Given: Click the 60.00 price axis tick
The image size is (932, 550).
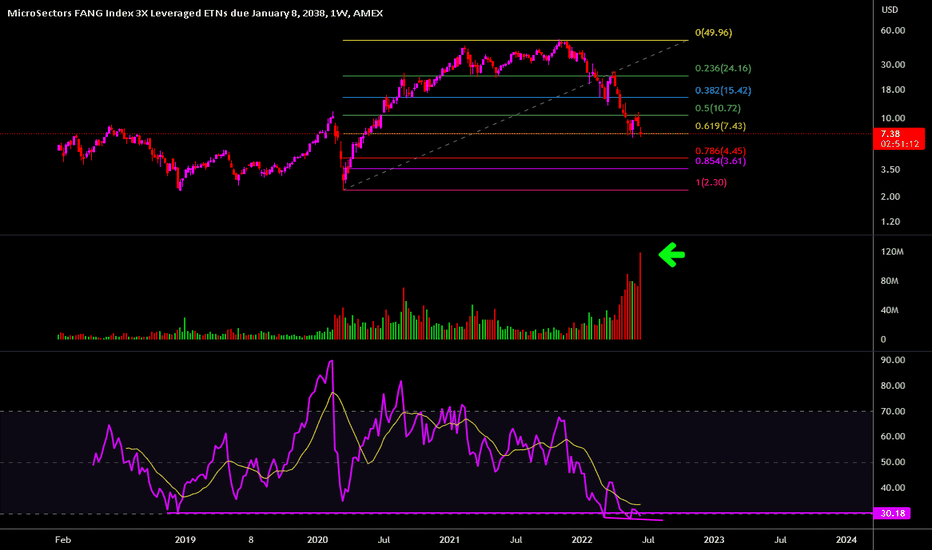Looking at the screenshot, I should pyautogui.click(x=893, y=30).
